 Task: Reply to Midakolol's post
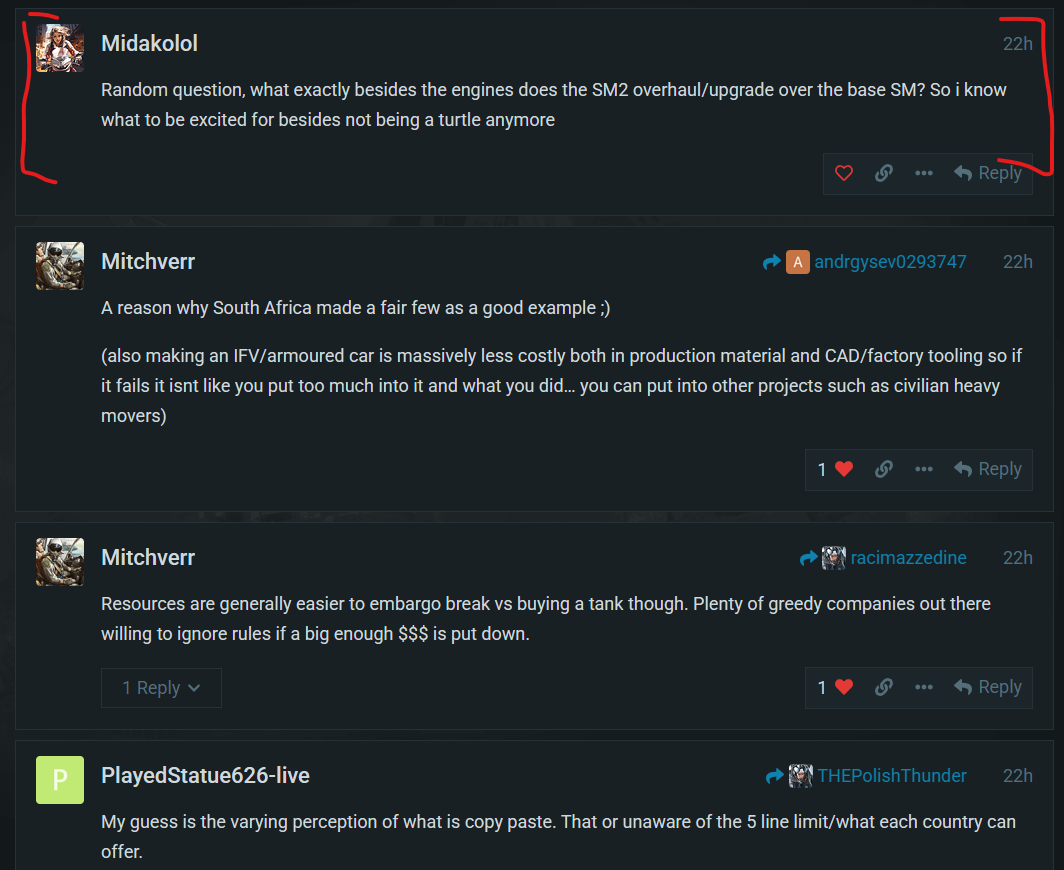point(987,173)
